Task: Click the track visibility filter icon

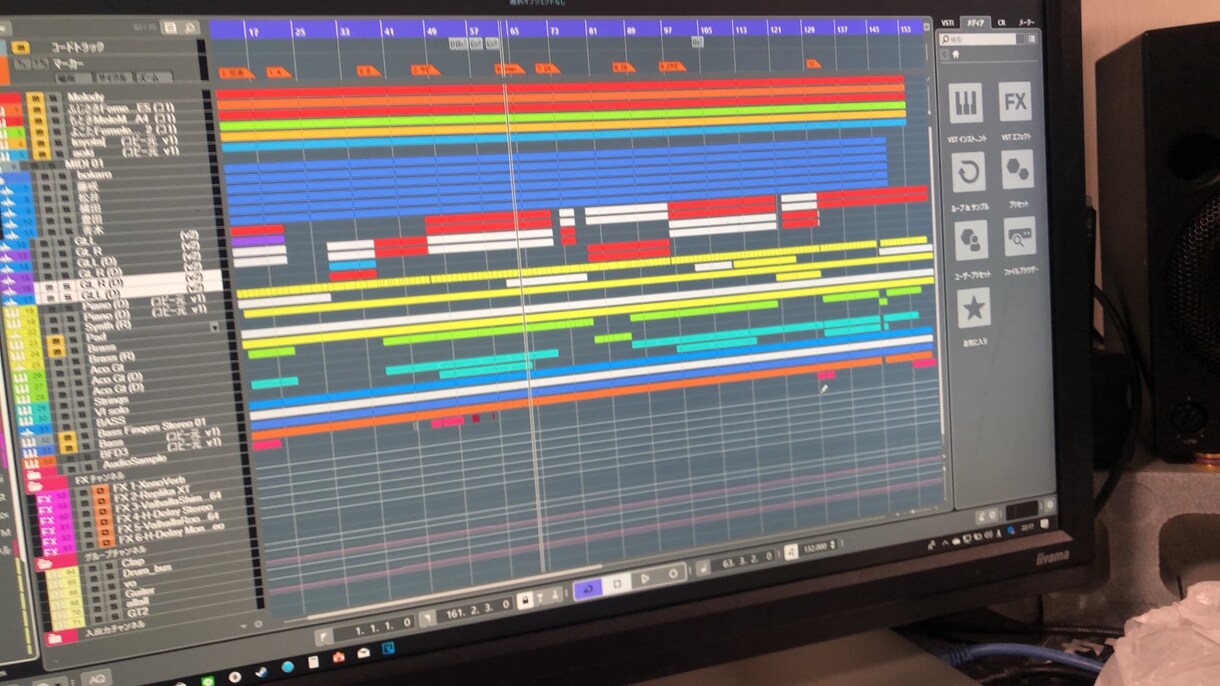Action: pos(170,28)
